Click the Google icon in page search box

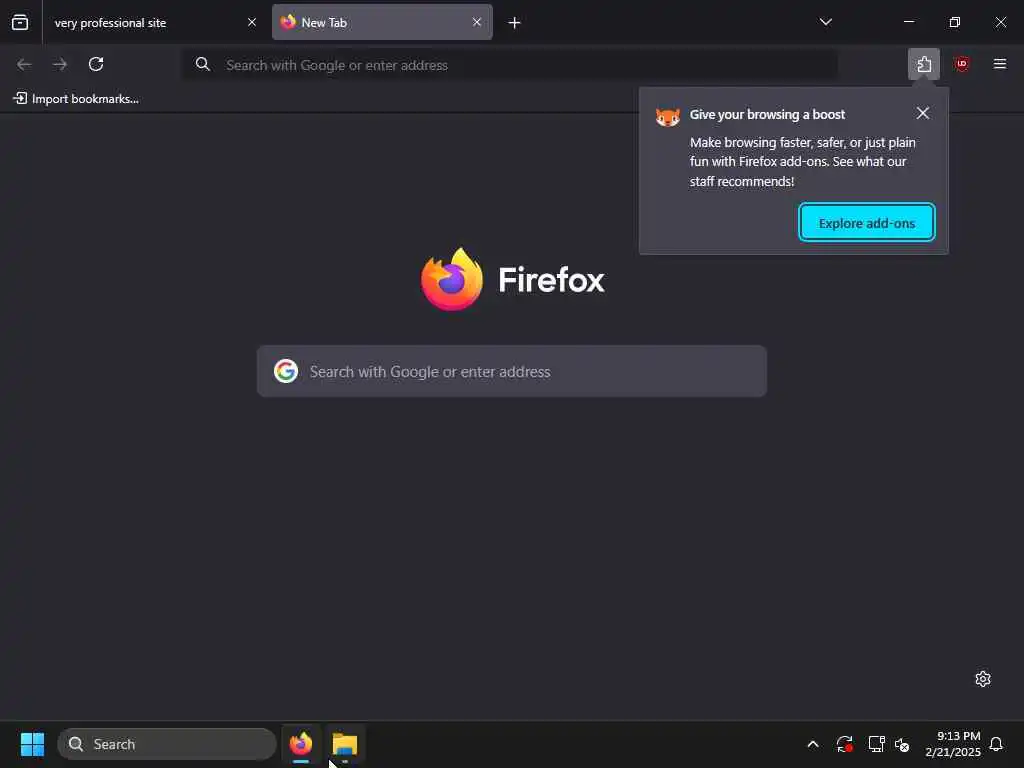286,371
